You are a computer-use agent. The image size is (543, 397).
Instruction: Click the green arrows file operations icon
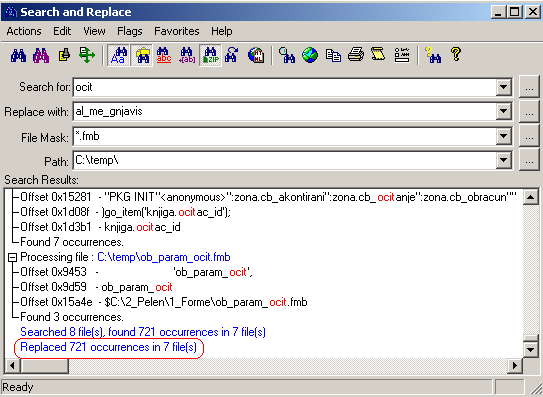[87, 55]
